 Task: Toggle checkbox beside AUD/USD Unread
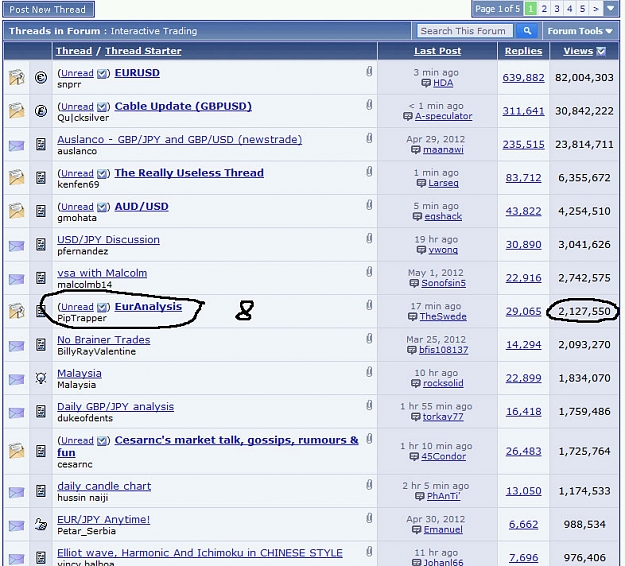(x=102, y=207)
